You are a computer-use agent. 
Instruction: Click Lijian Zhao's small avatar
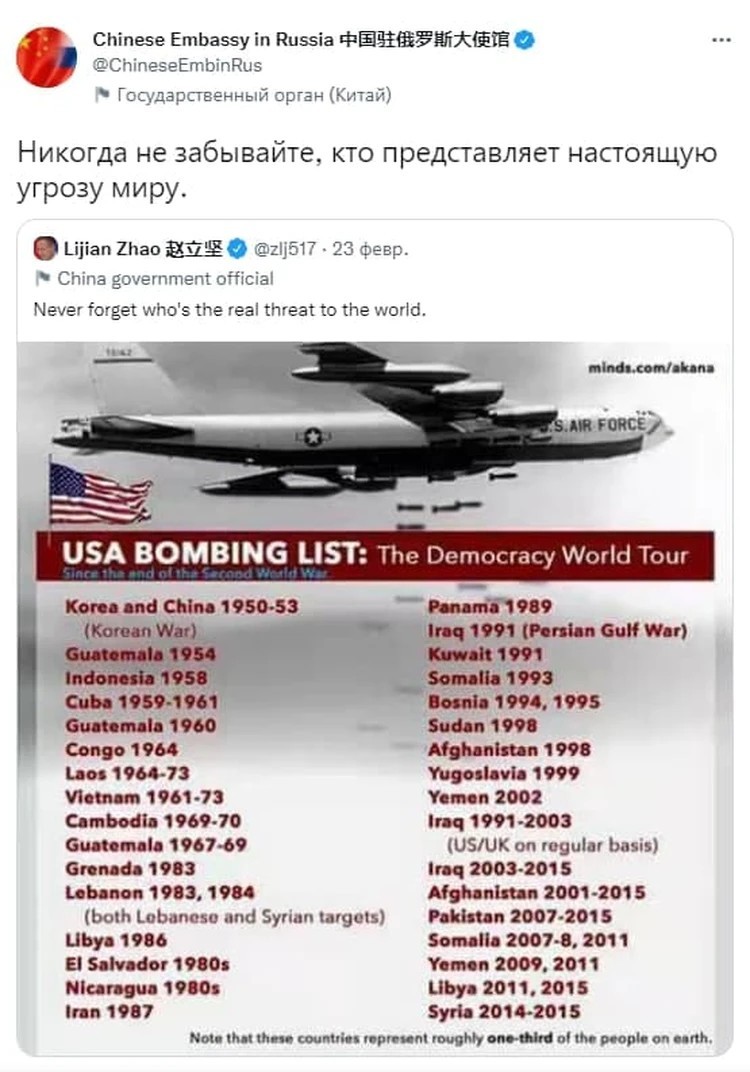click(45, 249)
